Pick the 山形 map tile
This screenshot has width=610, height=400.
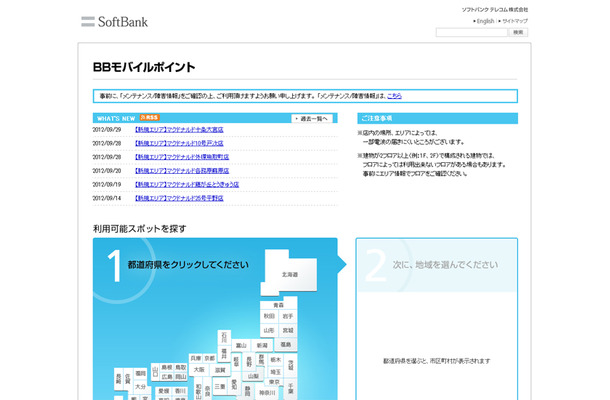point(269,330)
